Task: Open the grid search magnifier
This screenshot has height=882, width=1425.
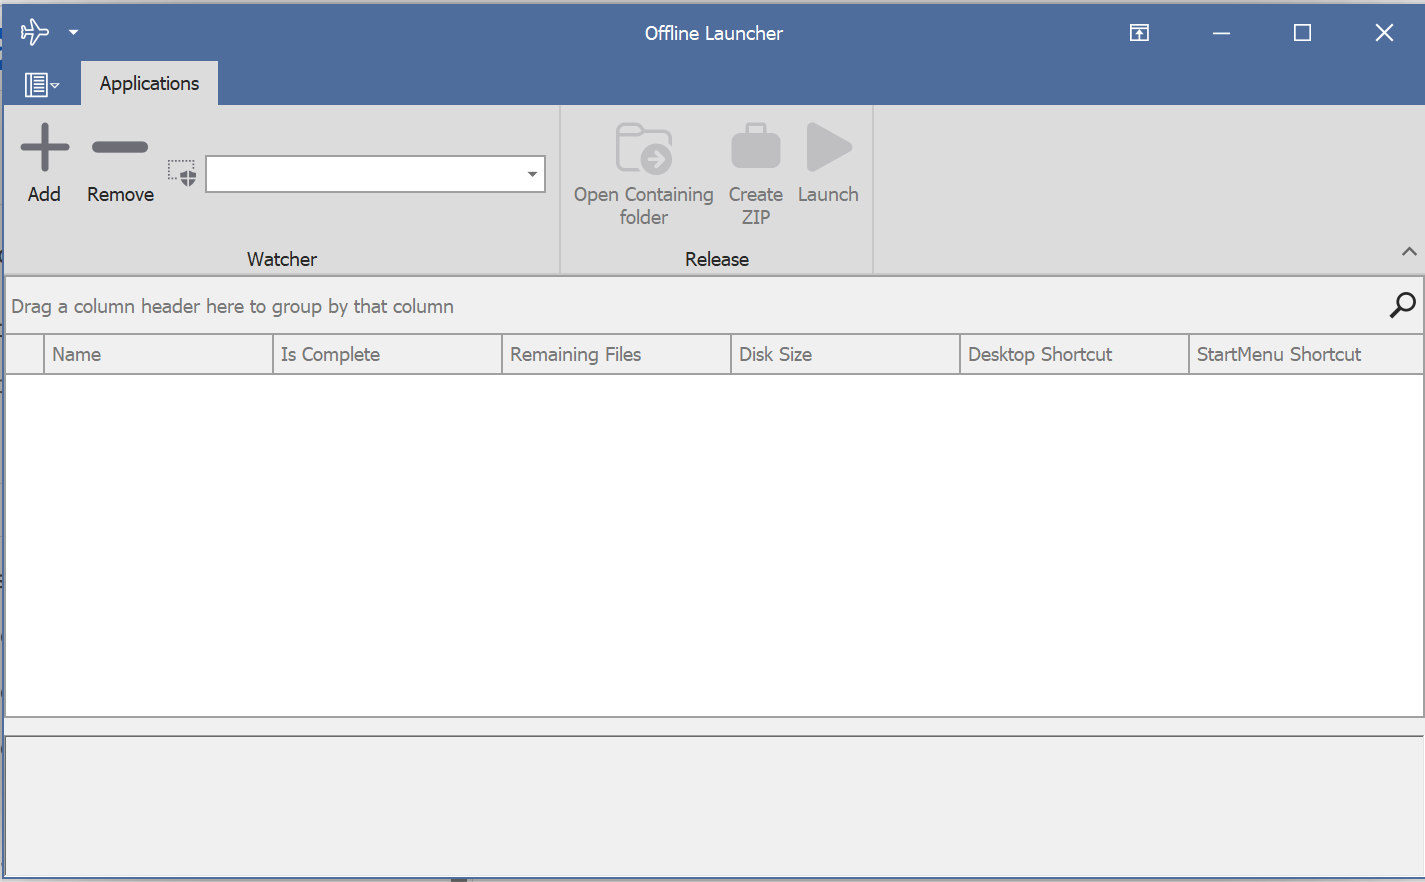Action: tap(1402, 305)
